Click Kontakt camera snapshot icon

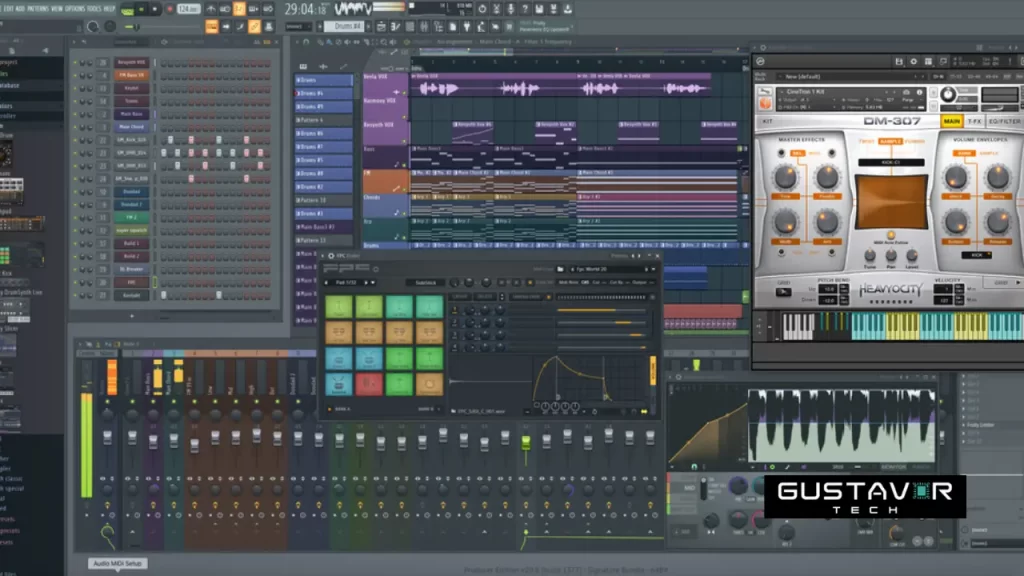tap(906, 92)
